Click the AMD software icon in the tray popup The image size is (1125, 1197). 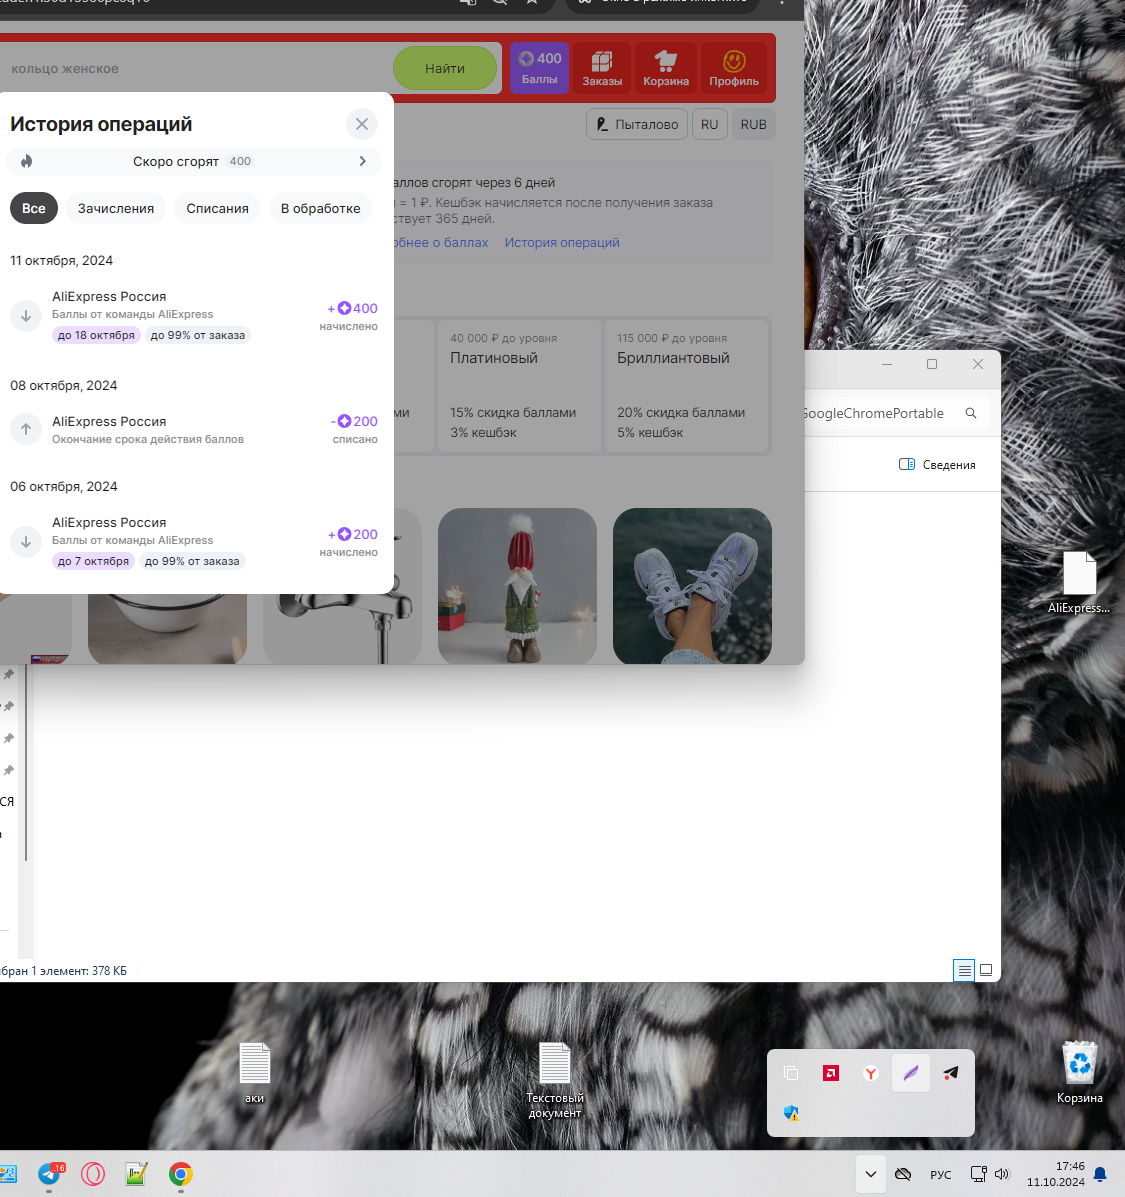coord(830,1073)
